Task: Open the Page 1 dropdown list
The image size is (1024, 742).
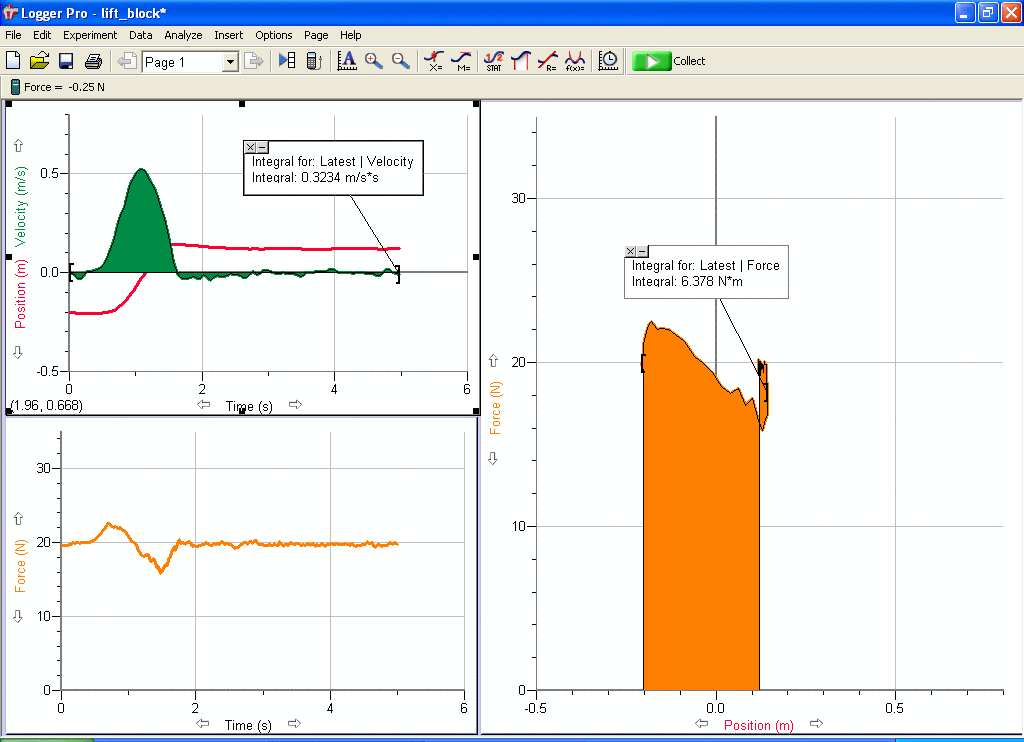Action: 229,62
